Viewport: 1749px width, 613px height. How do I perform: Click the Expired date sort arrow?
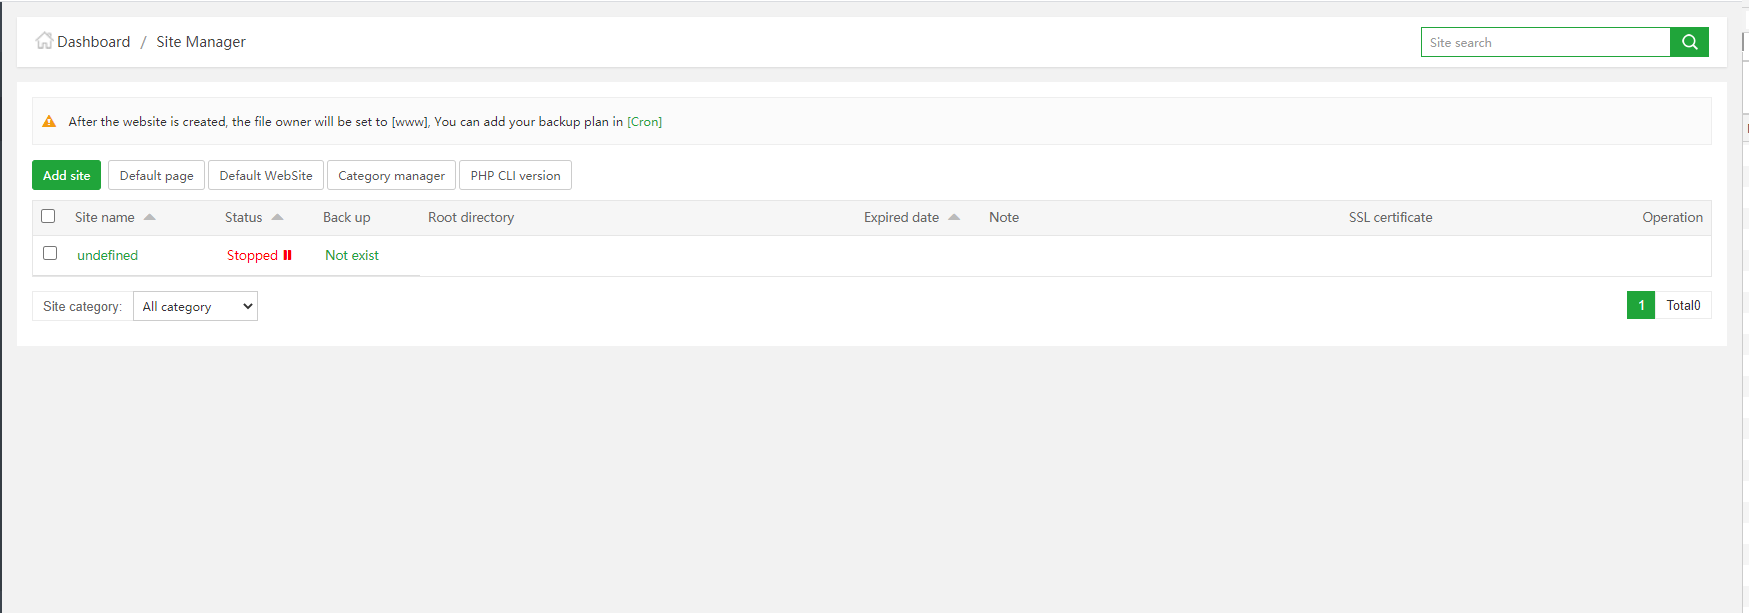[954, 217]
